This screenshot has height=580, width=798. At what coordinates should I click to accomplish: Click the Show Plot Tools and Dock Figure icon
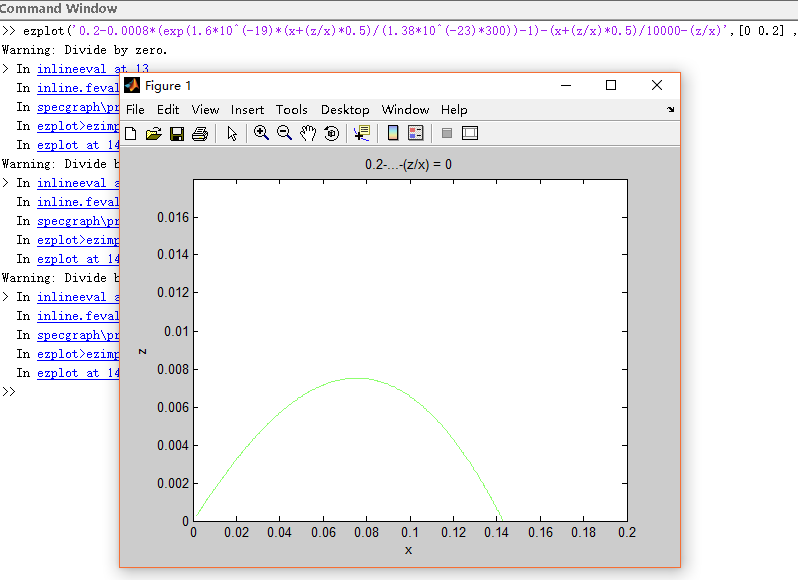470,133
